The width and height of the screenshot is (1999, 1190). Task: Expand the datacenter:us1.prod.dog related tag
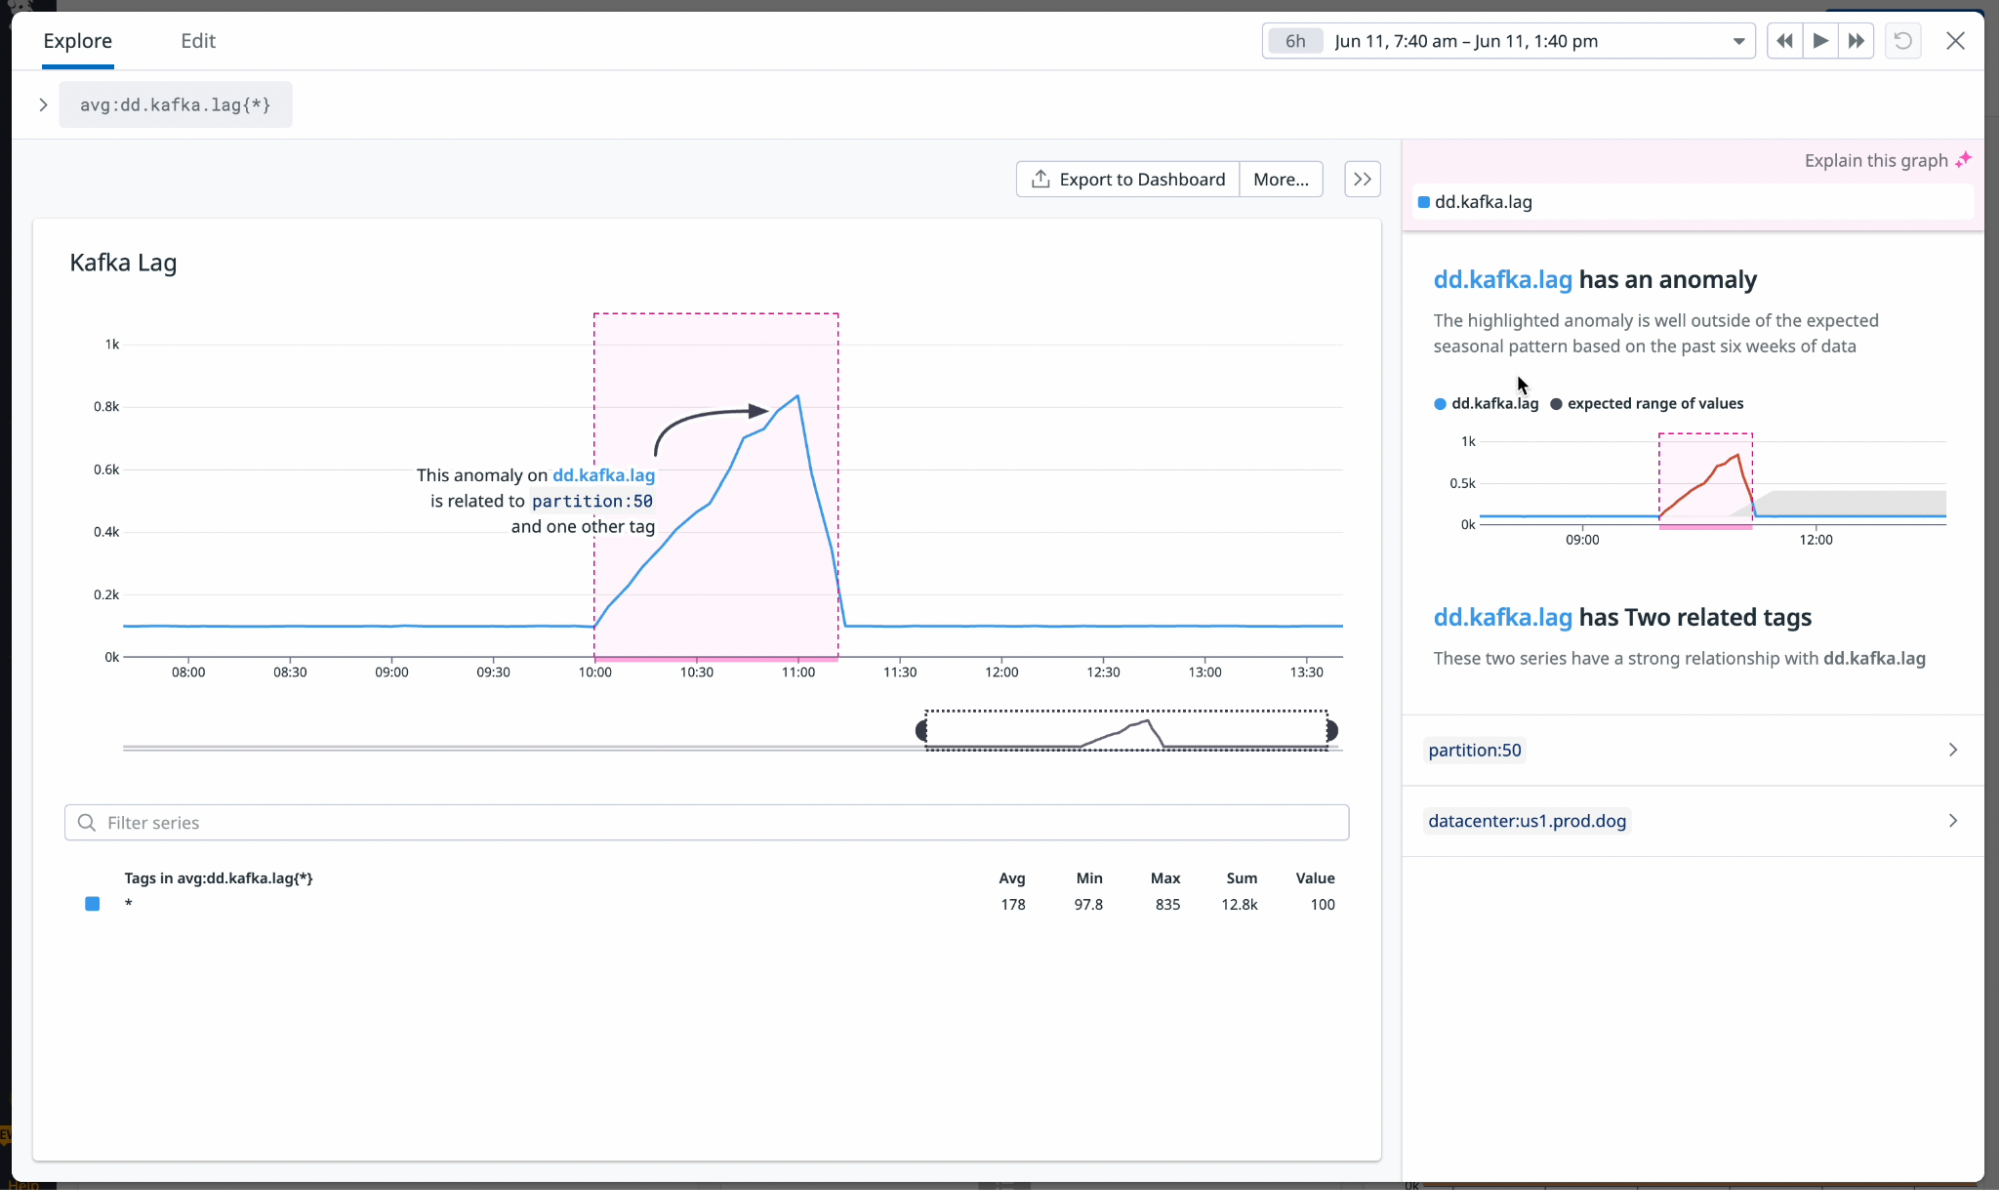click(1951, 820)
